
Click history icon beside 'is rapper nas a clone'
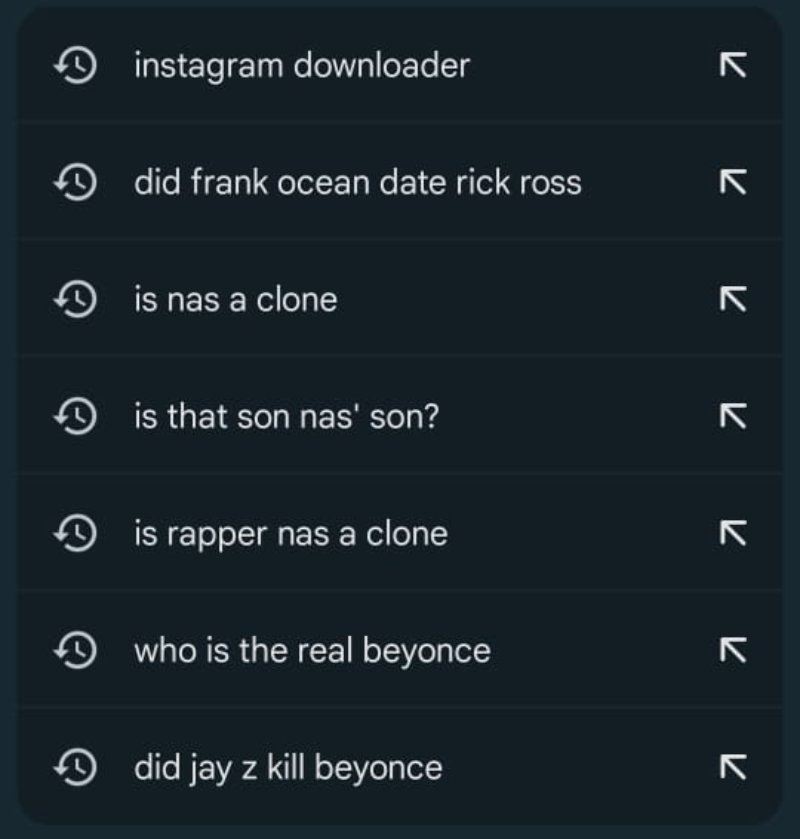(x=76, y=533)
